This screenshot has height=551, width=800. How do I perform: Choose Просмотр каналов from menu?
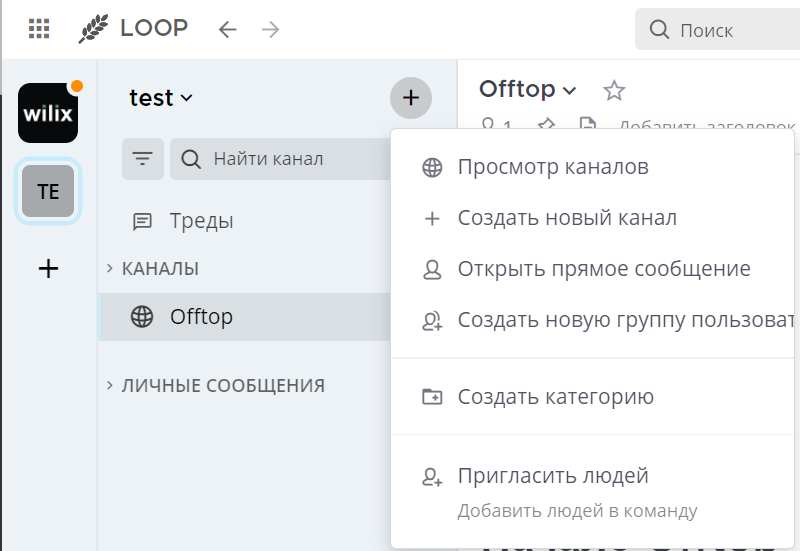pos(593,167)
